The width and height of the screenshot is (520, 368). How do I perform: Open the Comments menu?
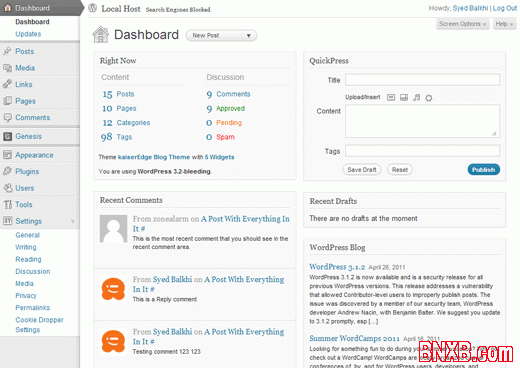[33, 118]
